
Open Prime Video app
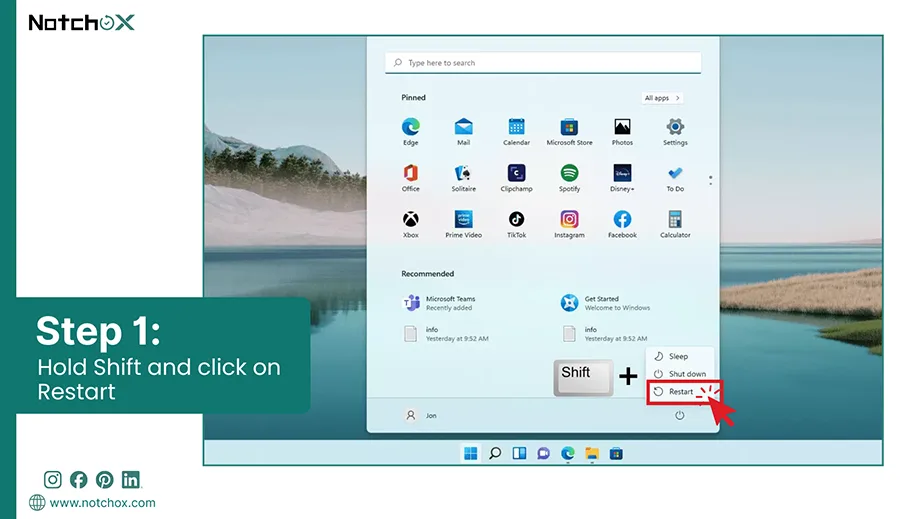(463, 224)
